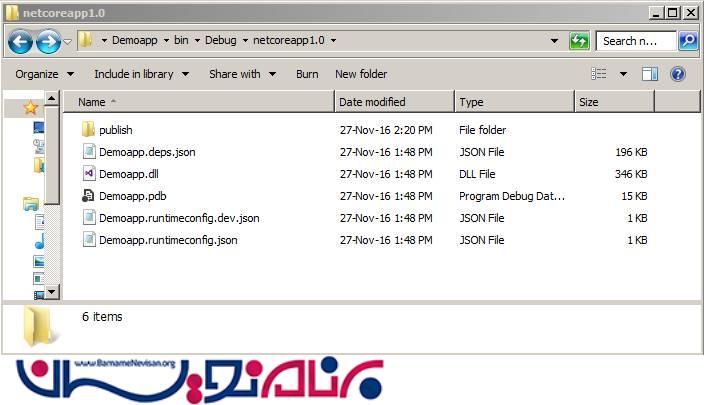
Task: Click the Debug breadcrumb in address bar
Action: (221, 41)
